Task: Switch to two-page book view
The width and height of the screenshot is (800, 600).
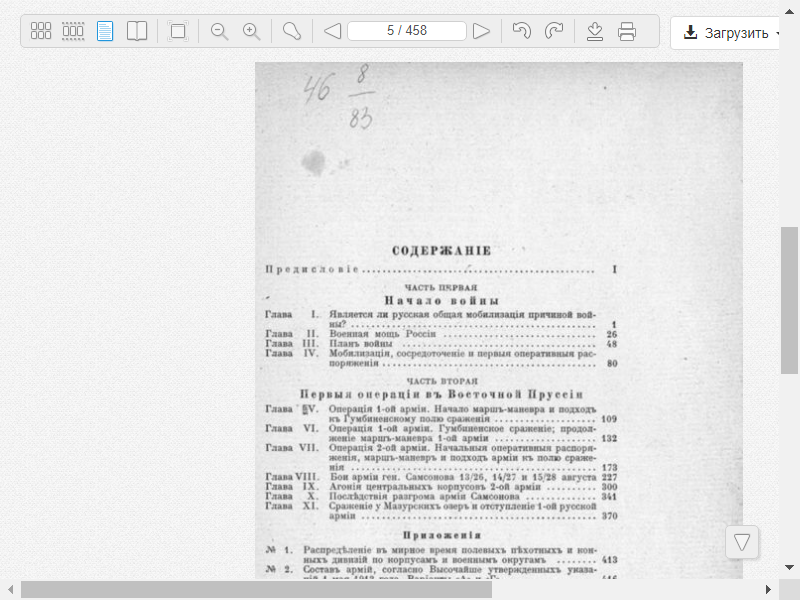Action: (x=137, y=31)
